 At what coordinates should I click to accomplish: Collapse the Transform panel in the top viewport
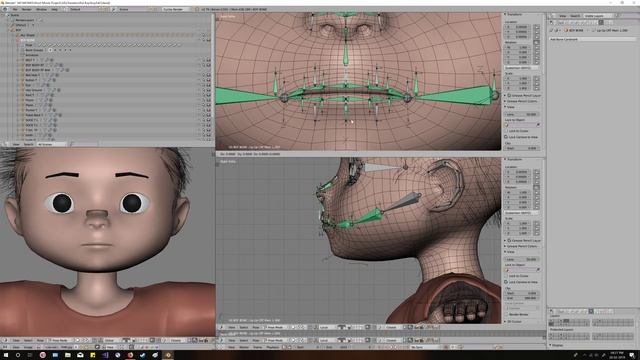click(506, 15)
